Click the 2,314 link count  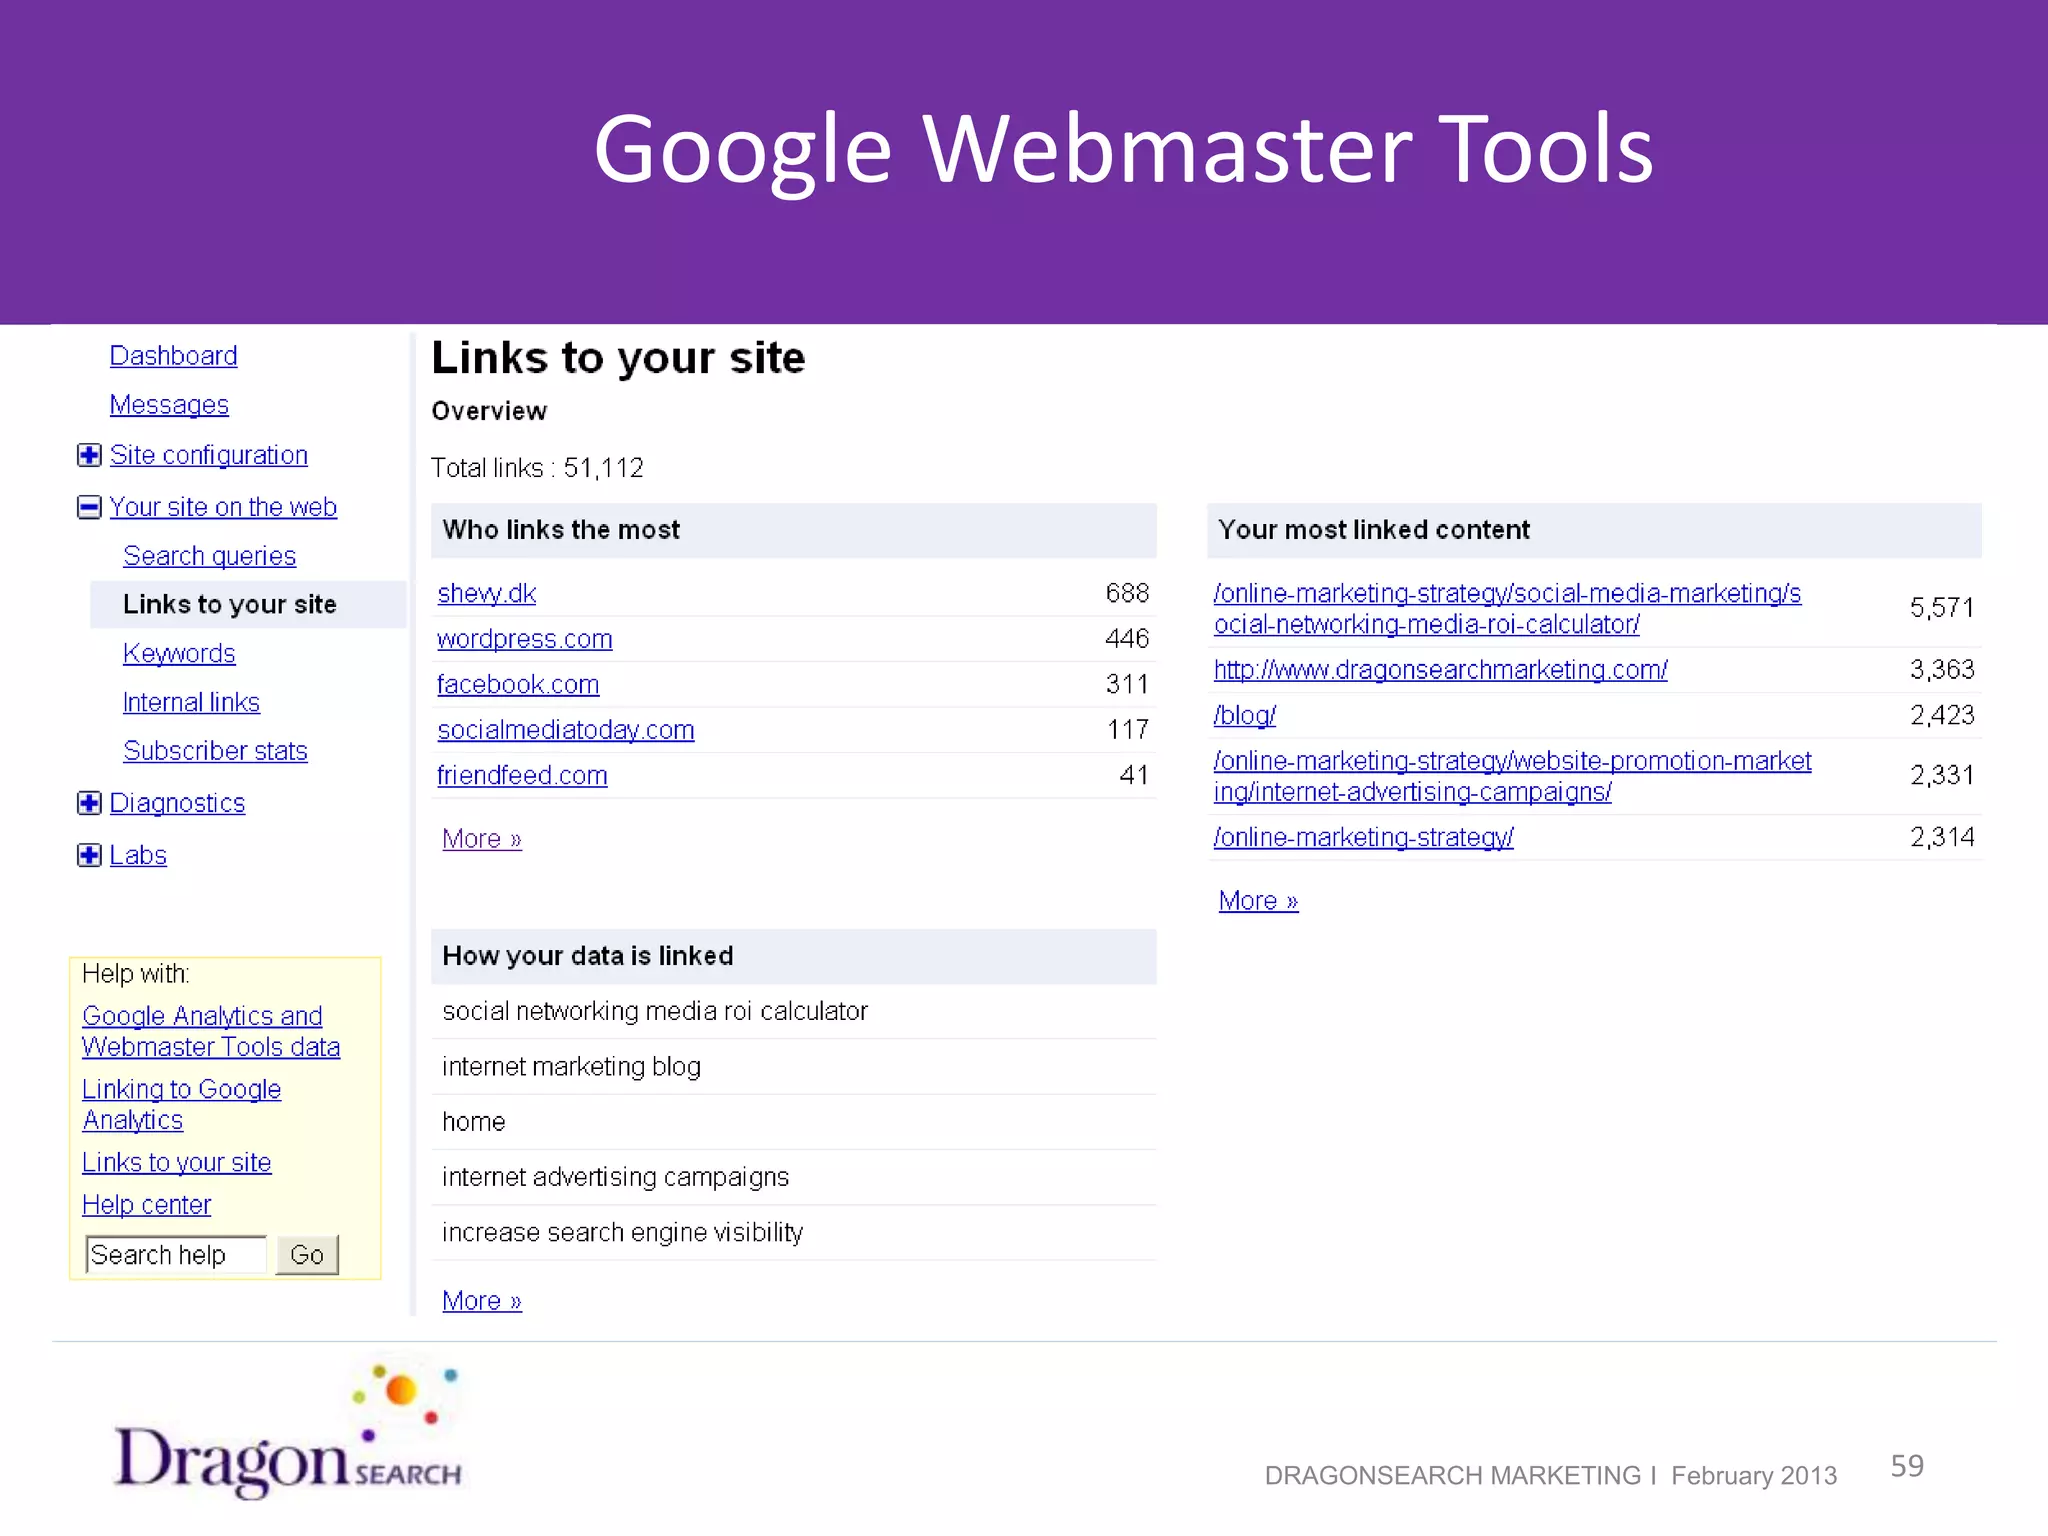tap(1942, 837)
